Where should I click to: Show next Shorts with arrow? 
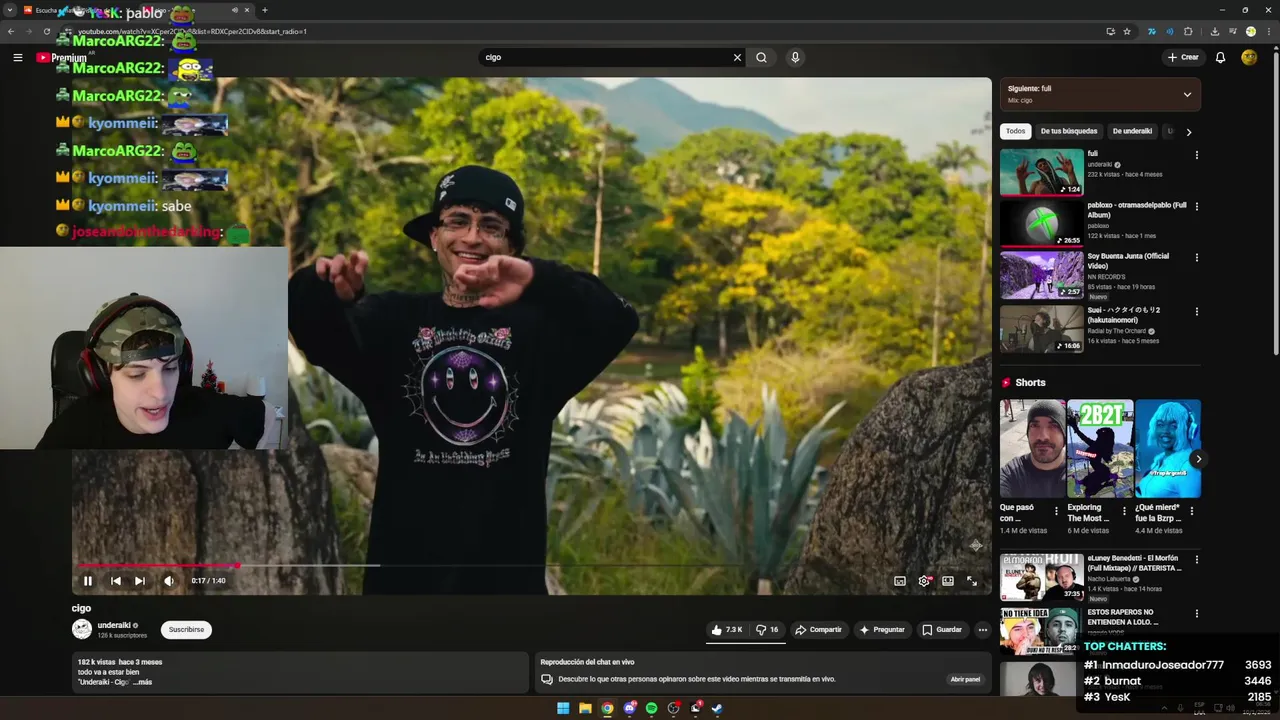1198,459
